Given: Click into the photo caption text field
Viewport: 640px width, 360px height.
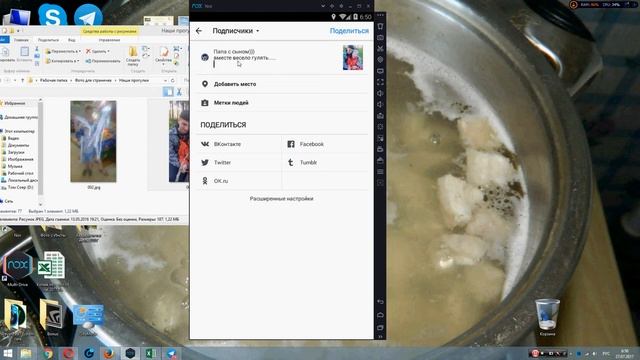Looking at the screenshot, I should pos(276,58).
